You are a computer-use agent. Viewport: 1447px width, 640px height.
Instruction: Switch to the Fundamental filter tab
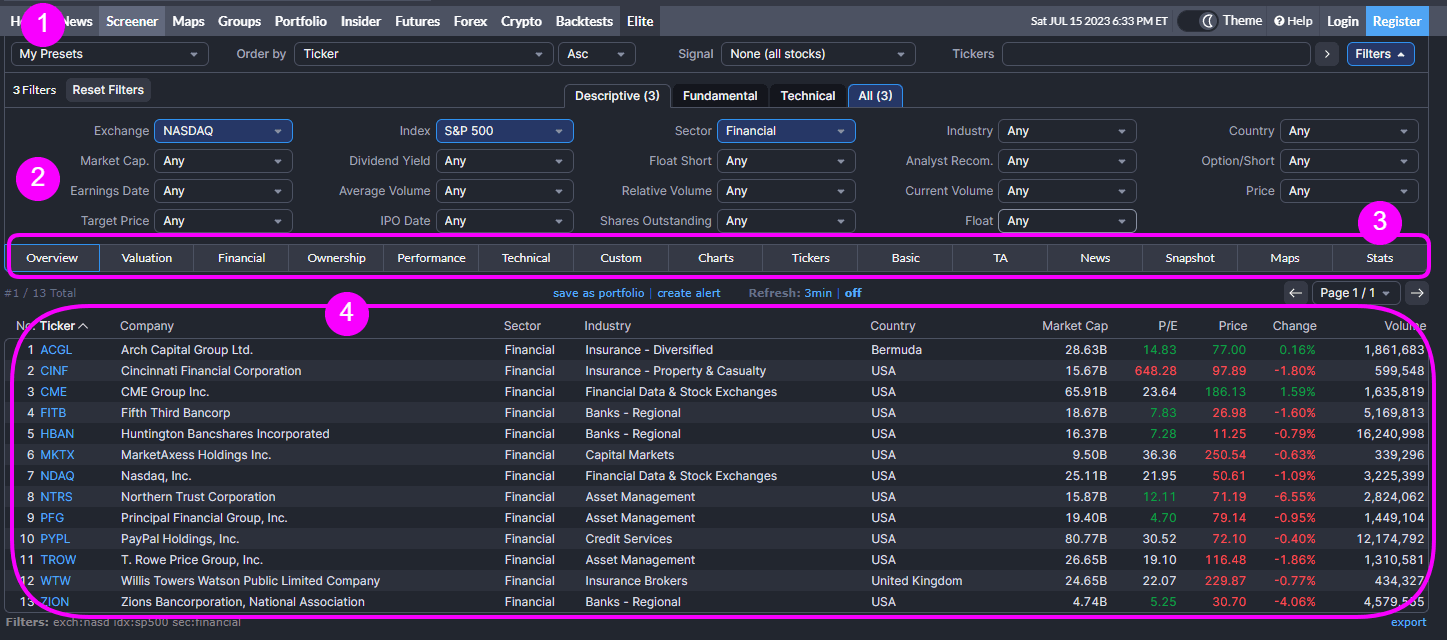pos(720,96)
